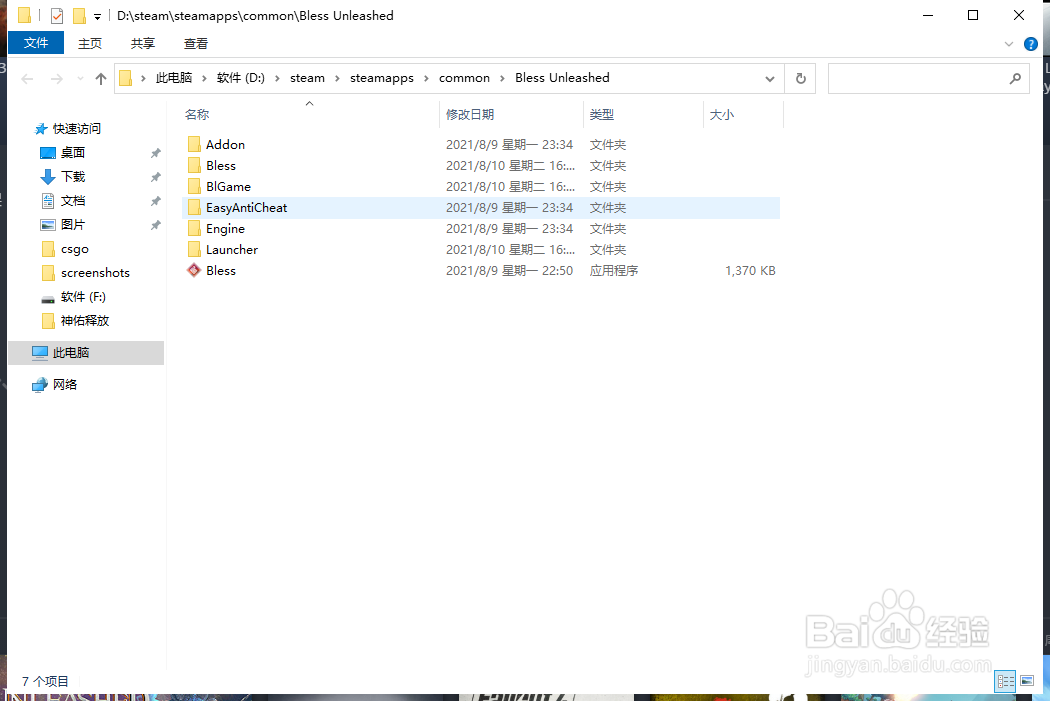Unpin 文档 using its pin icon
Screen dimensions: 1050x701
click(x=155, y=201)
